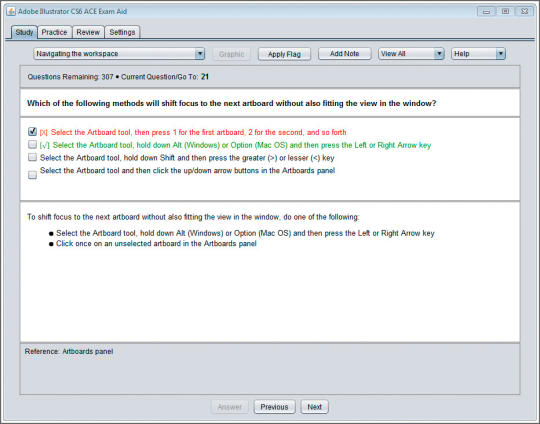Image resolution: width=540 pixels, height=424 pixels.
Task: Click the Apply Flag button
Action: (x=284, y=54)
